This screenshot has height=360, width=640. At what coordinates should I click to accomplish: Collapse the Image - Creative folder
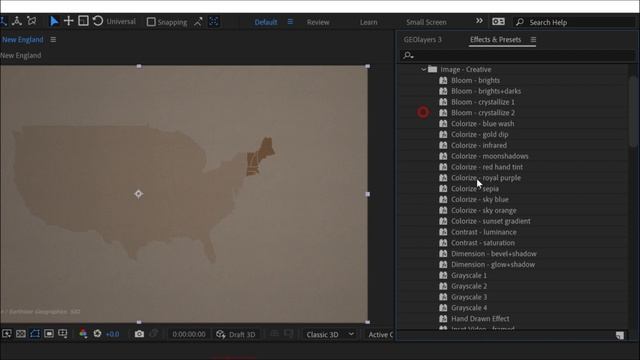coord(423,69)
